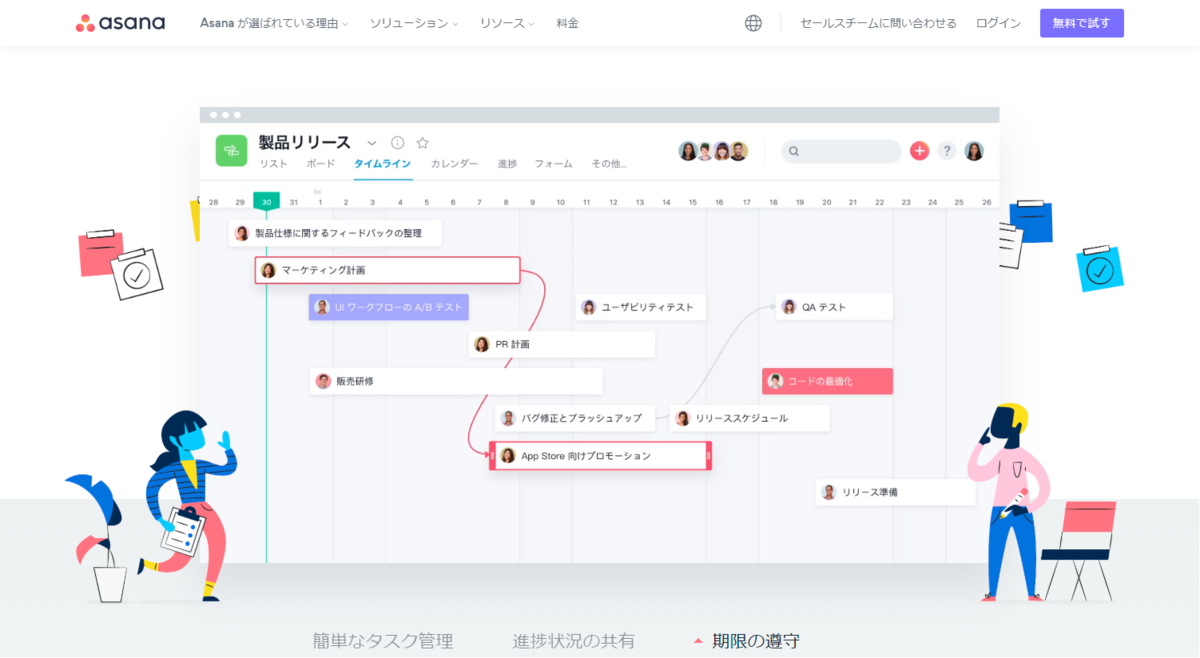Click the pink plus button to create new
This screenshot has width=1200, height=658.
point(919,150)
